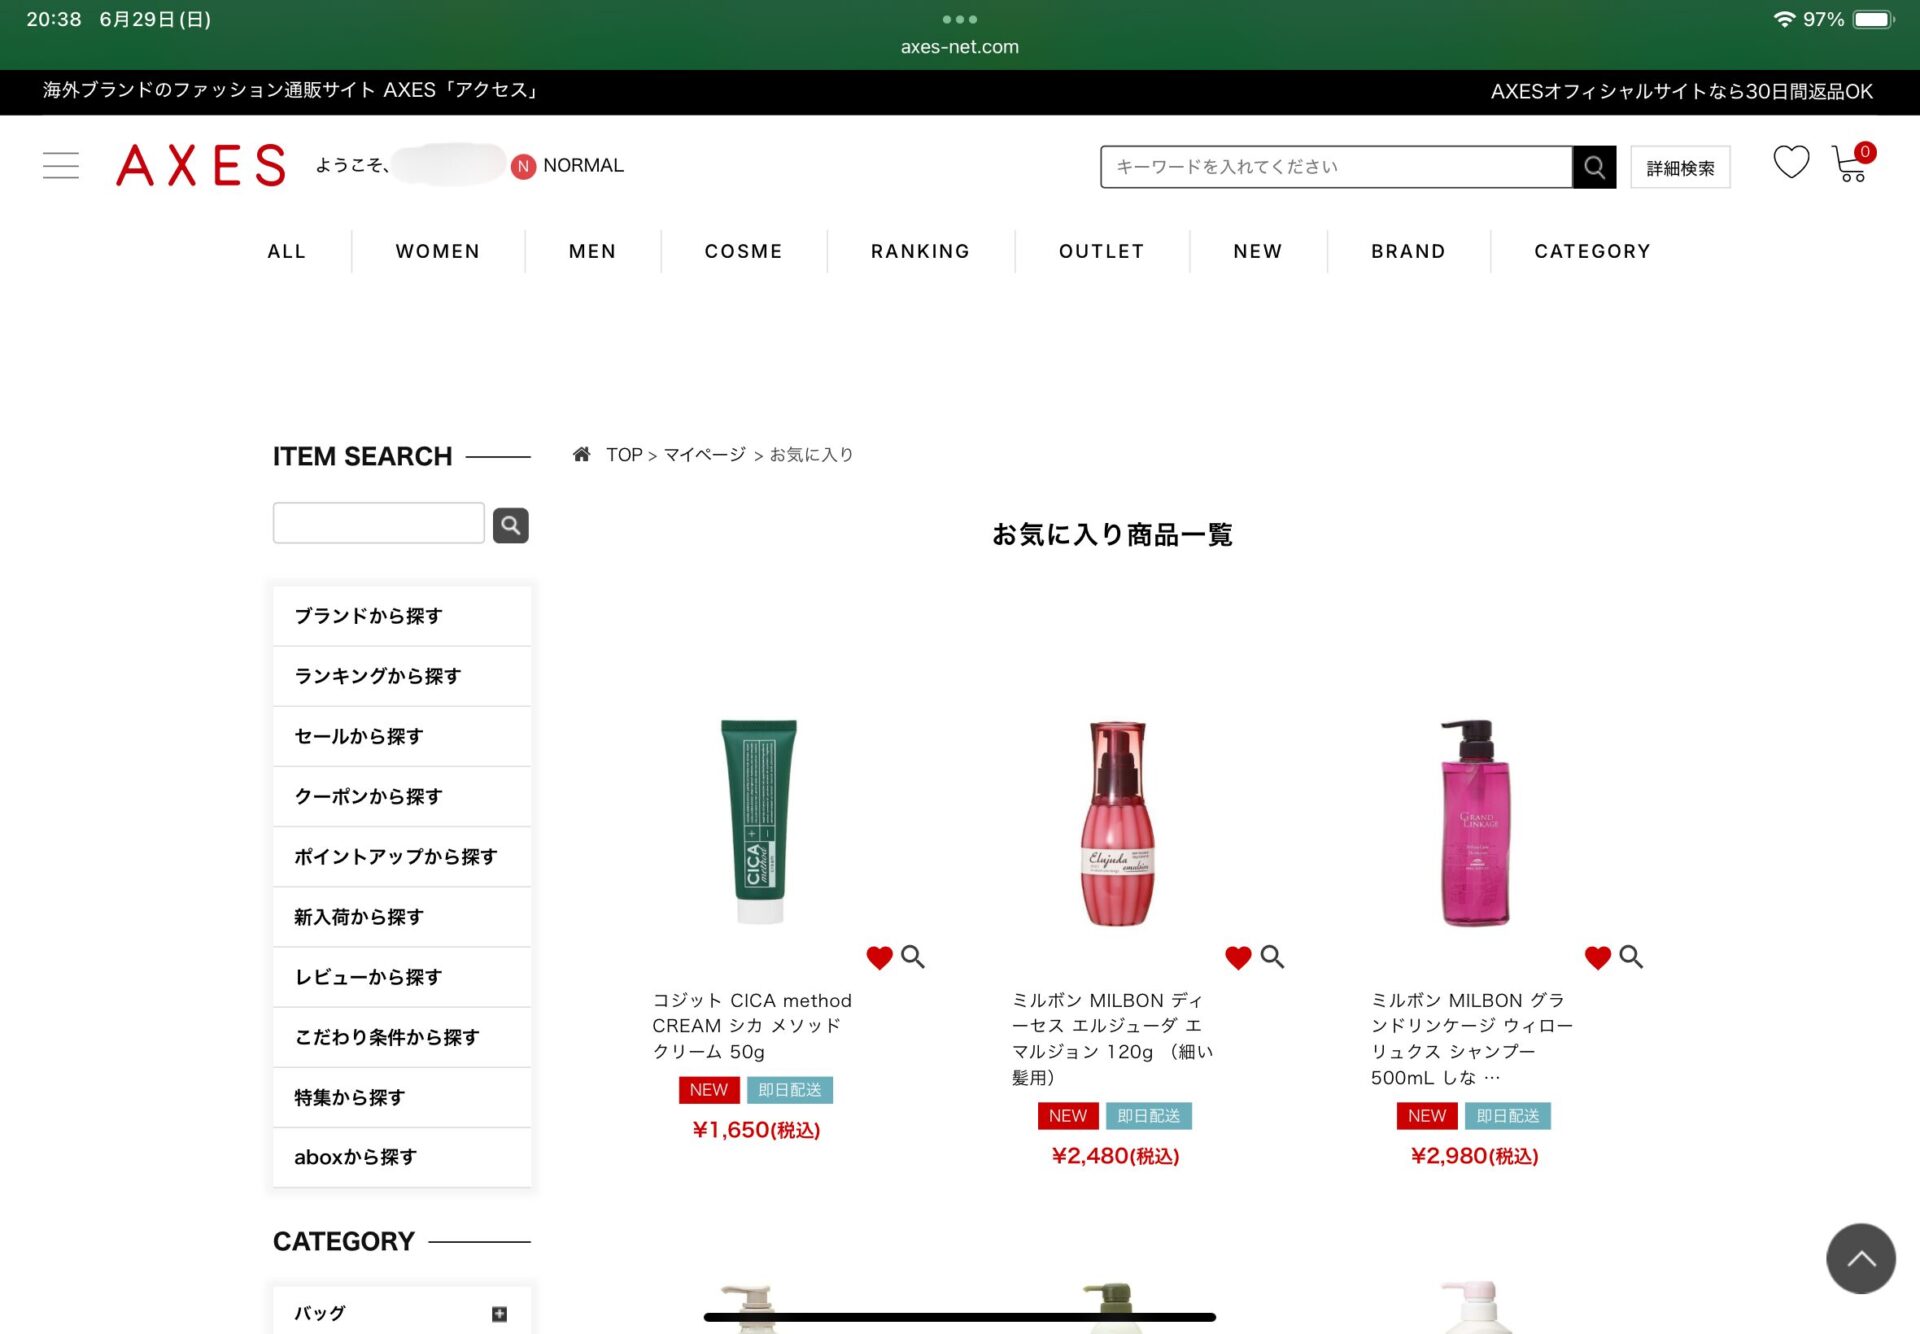Image resolution: width=1920 pixels, height=1334 pixels.
Task: Select ブランドから探す in sidebar
Action: (x=402, y=616)
